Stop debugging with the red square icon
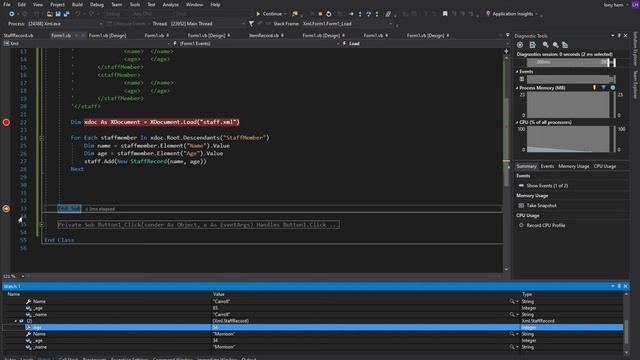Image resolution: width=640 pixels, height=360 pixels. pos(320,14)
